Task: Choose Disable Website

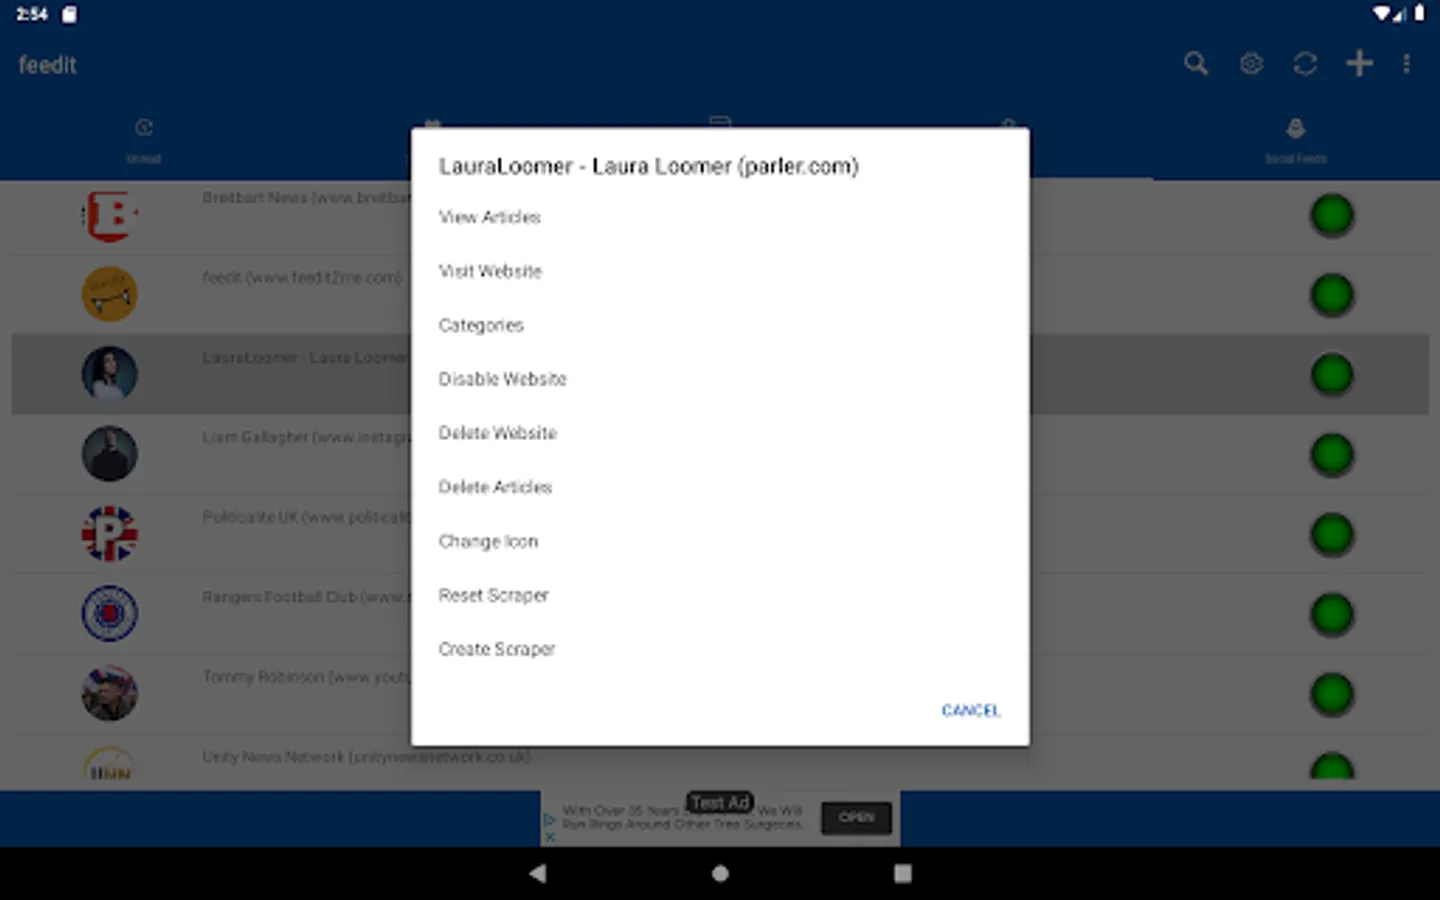Action: (x=502, y=379)
